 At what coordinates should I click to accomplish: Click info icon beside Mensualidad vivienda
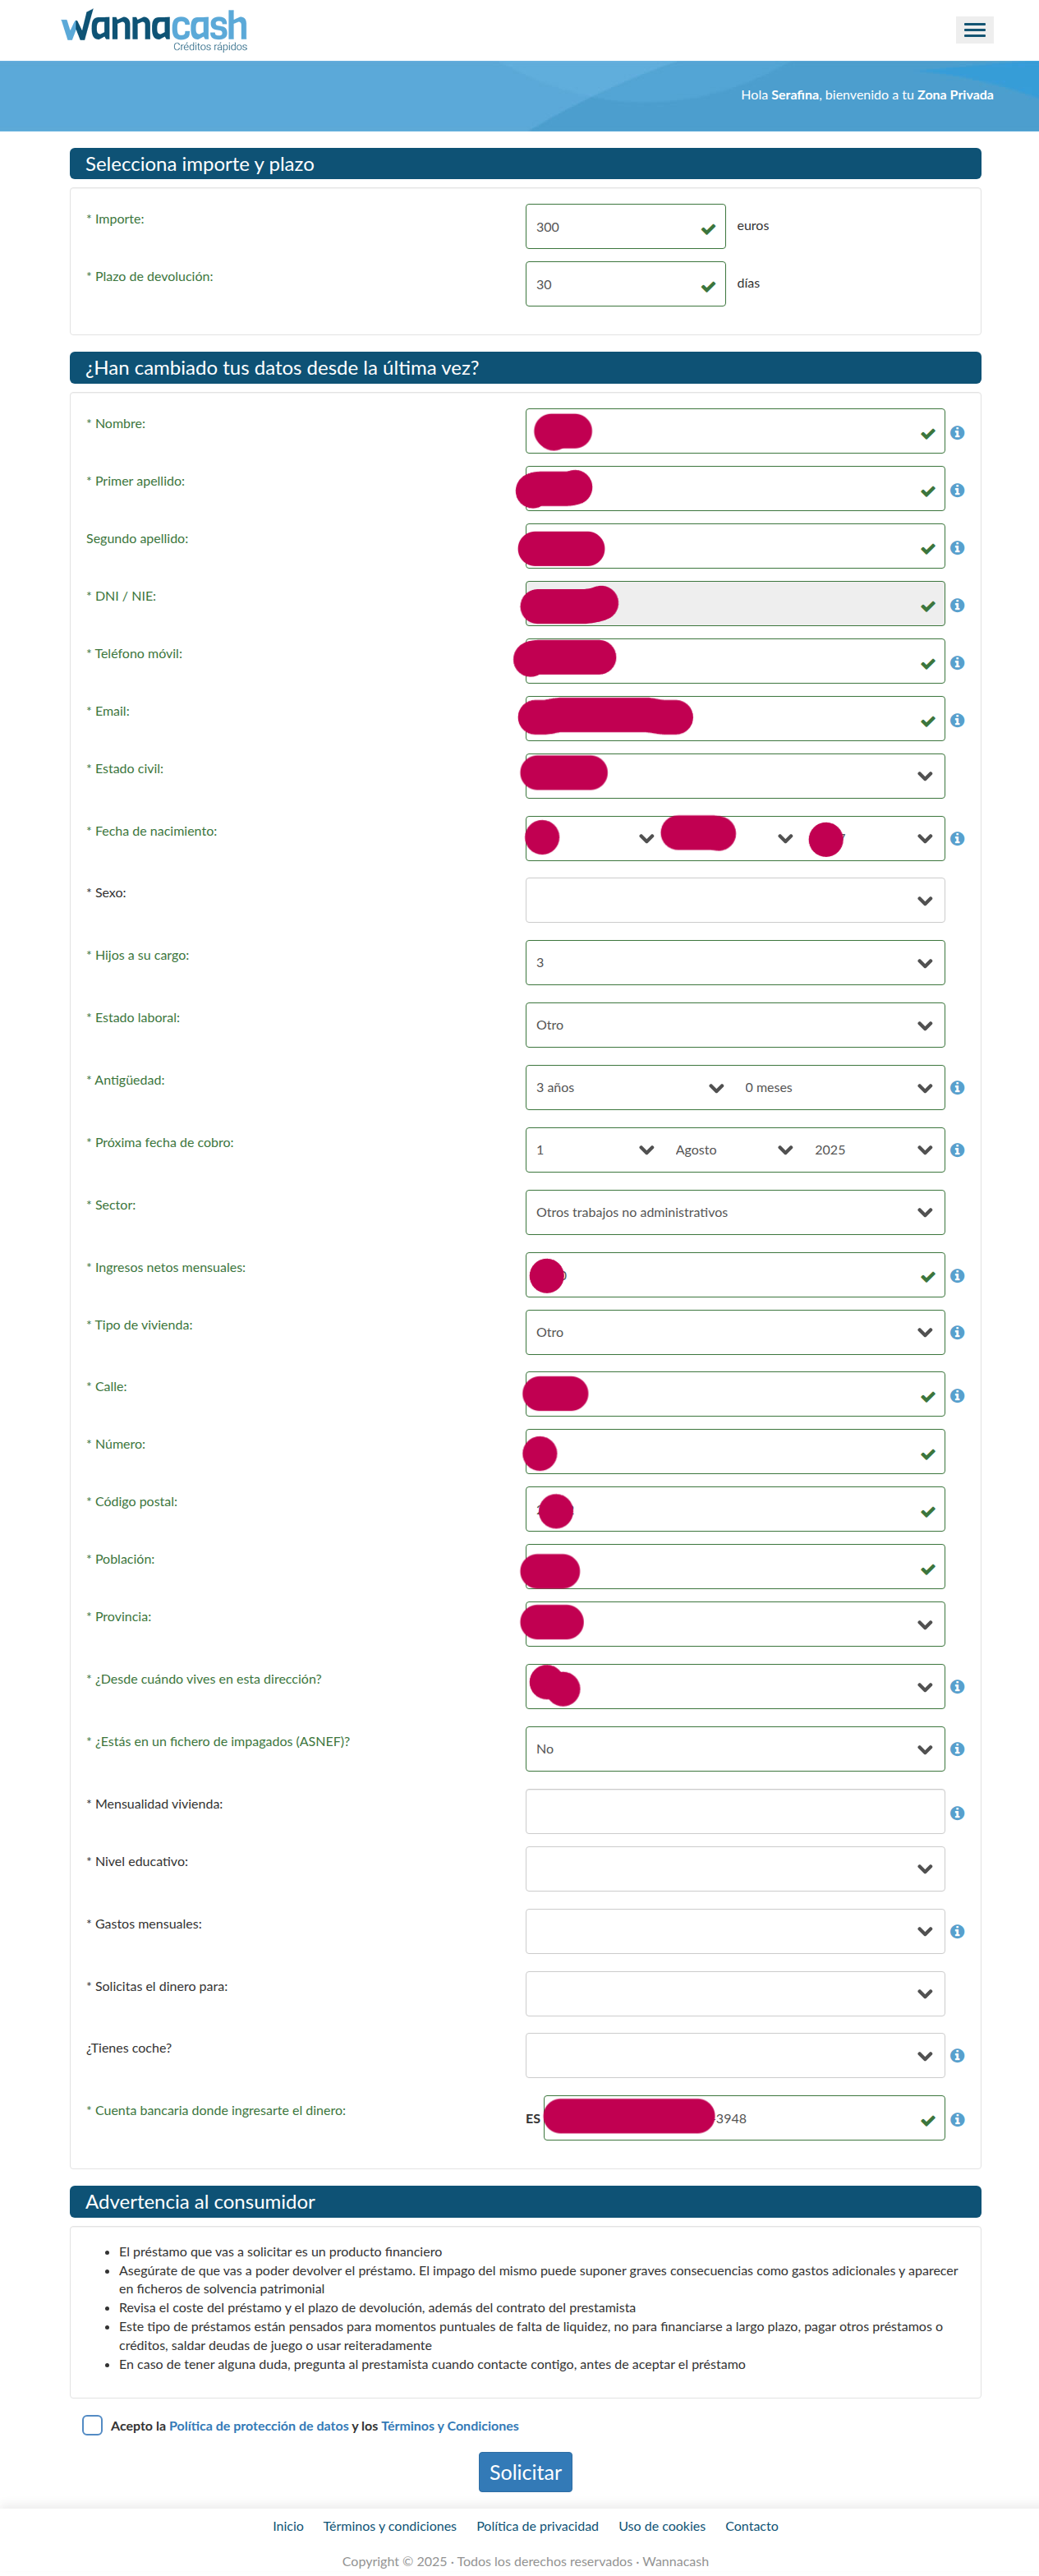tap(957, 1813)
